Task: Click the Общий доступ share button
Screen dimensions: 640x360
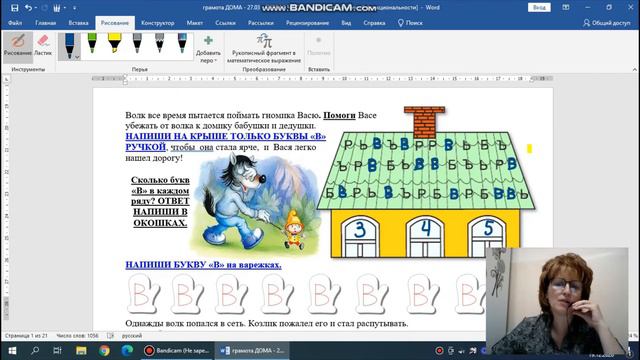Action: point(607,23)
